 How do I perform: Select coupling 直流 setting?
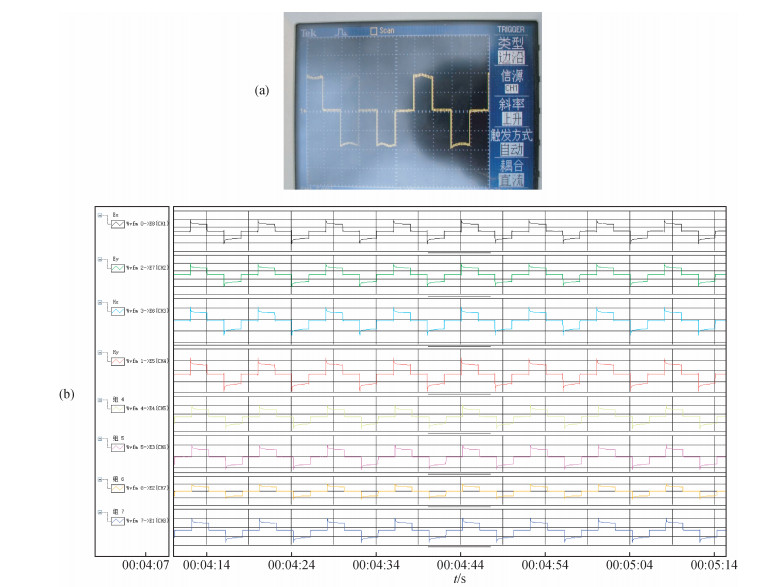[x=511, y=180]
